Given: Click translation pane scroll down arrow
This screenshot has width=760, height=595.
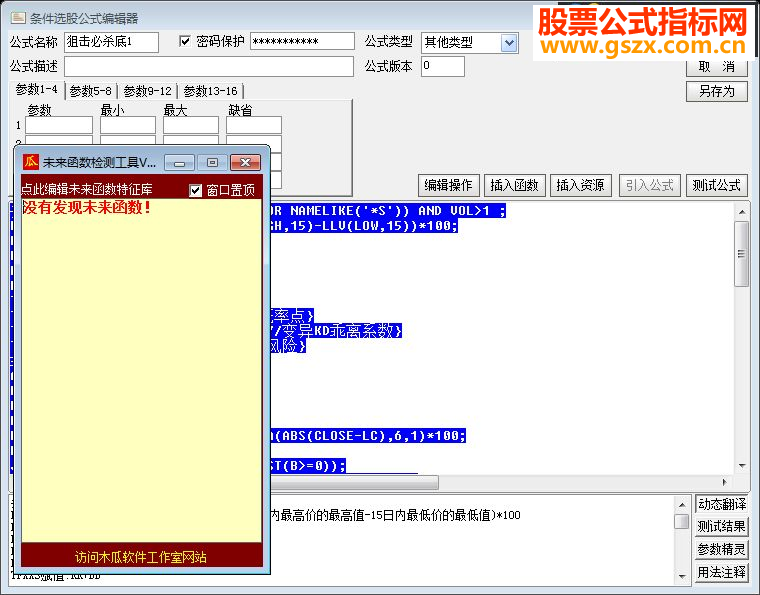Looking at the screenshot, I should point(682,577).
